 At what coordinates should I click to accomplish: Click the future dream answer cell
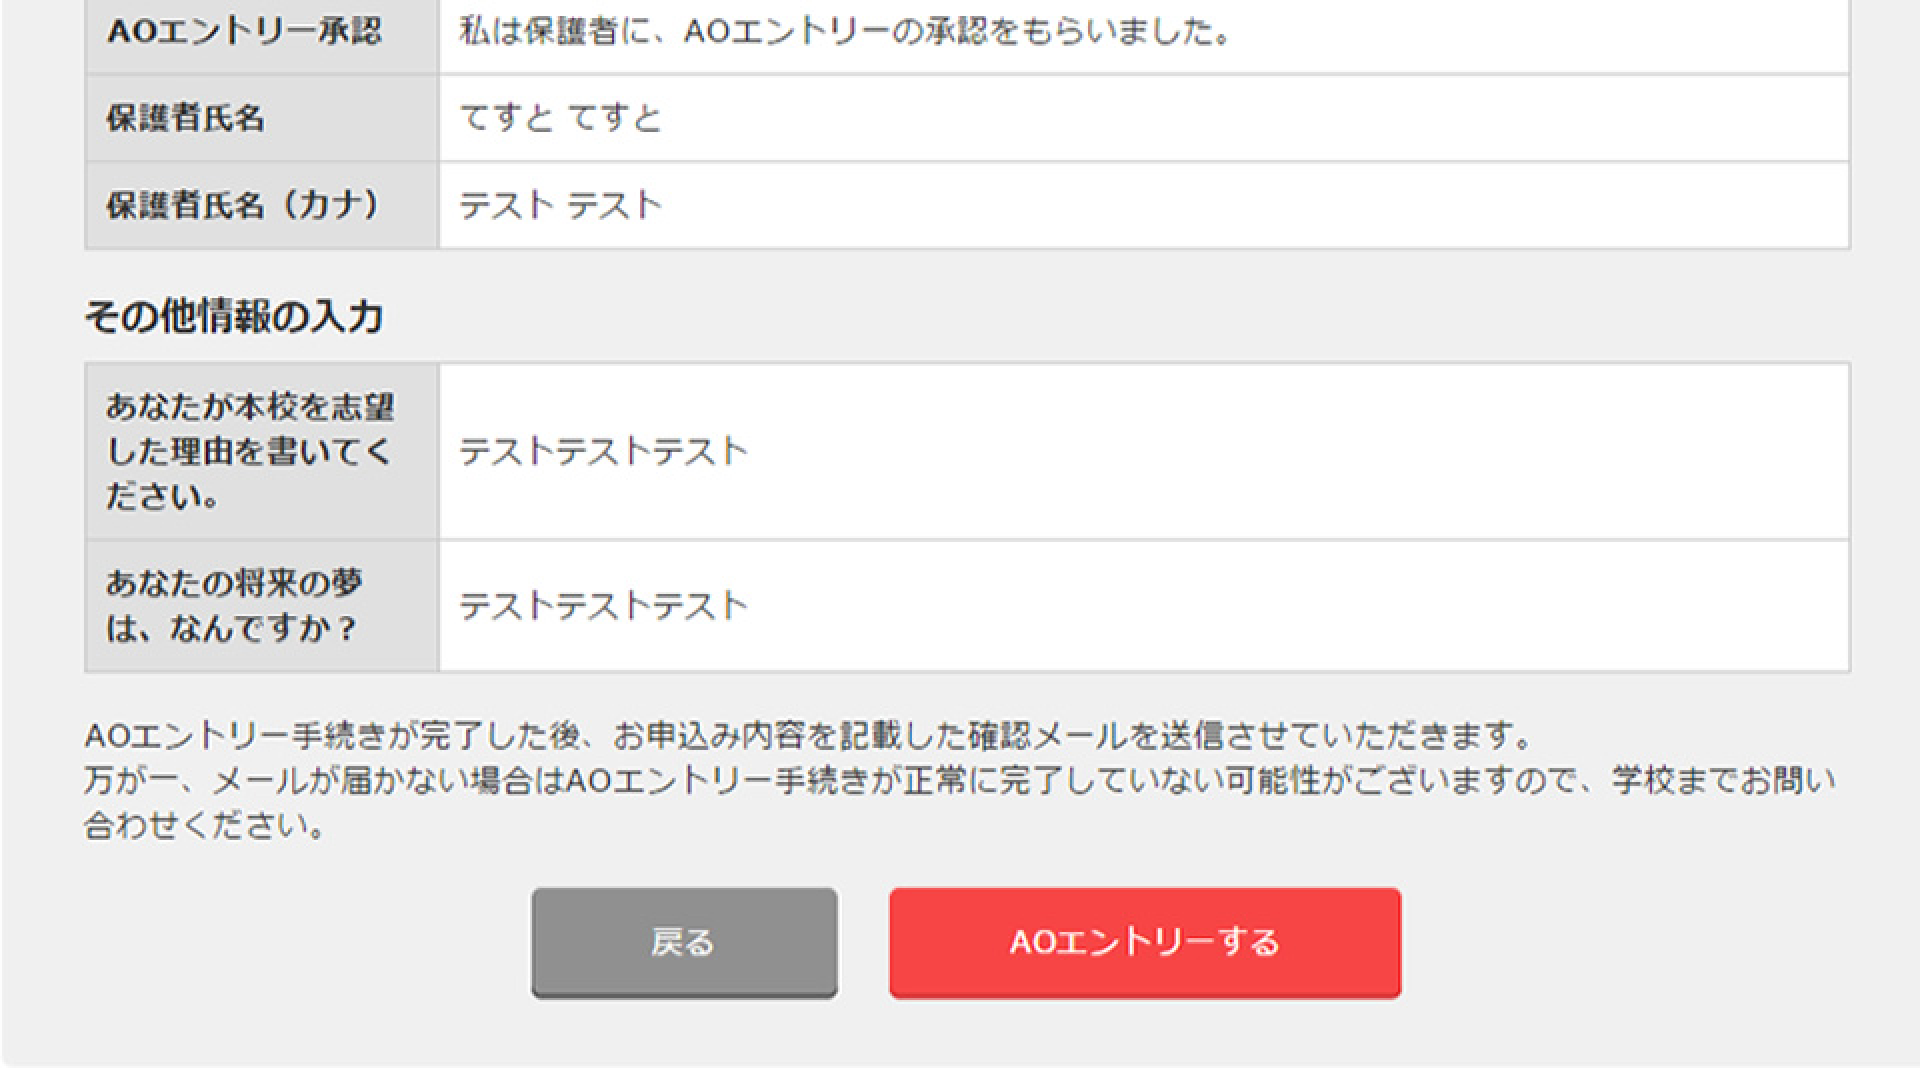(x=600, y=604)
